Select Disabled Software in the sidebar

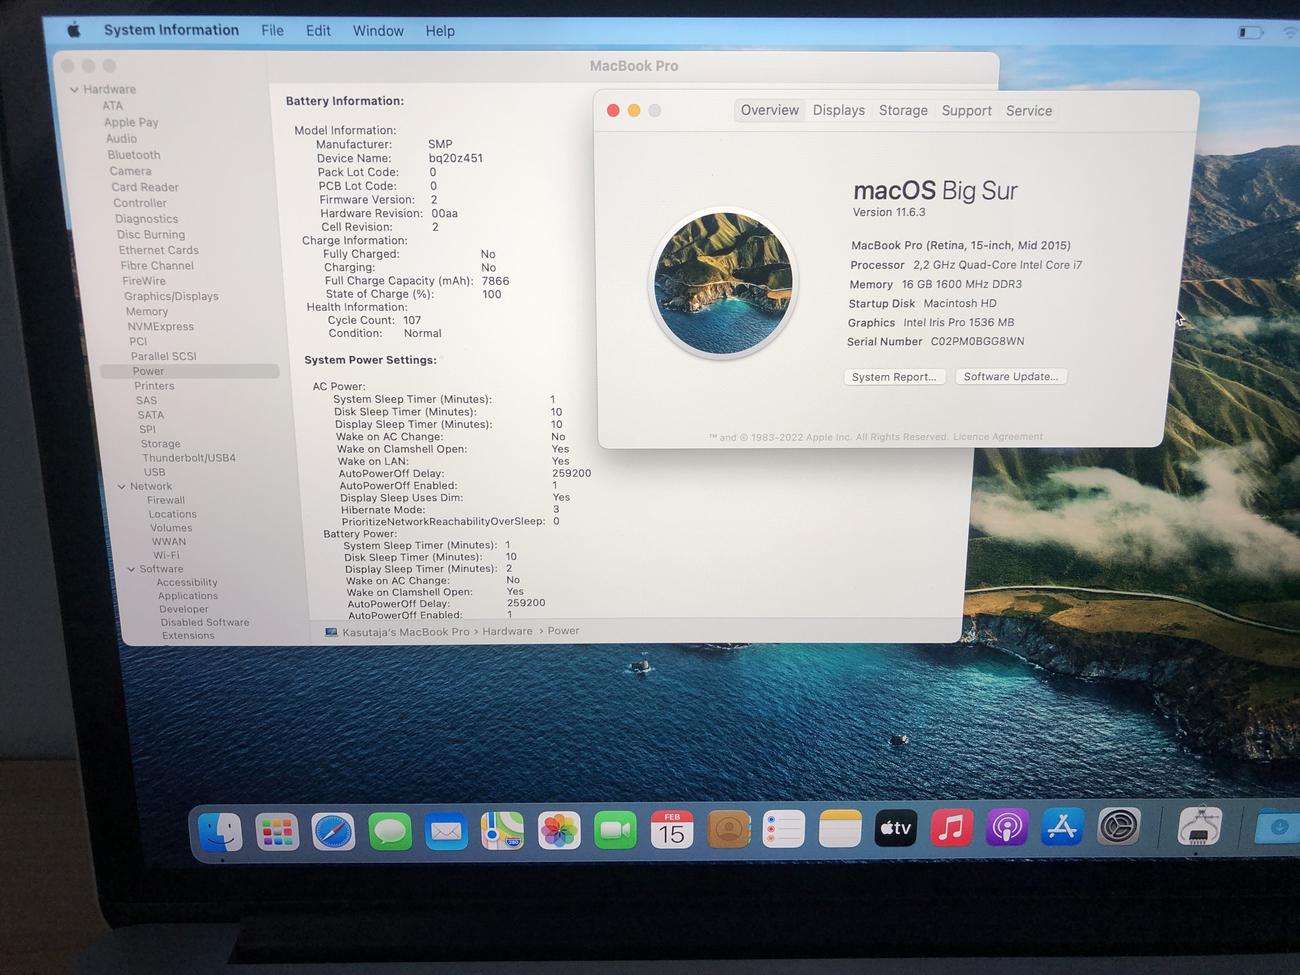tap(205, 622)
